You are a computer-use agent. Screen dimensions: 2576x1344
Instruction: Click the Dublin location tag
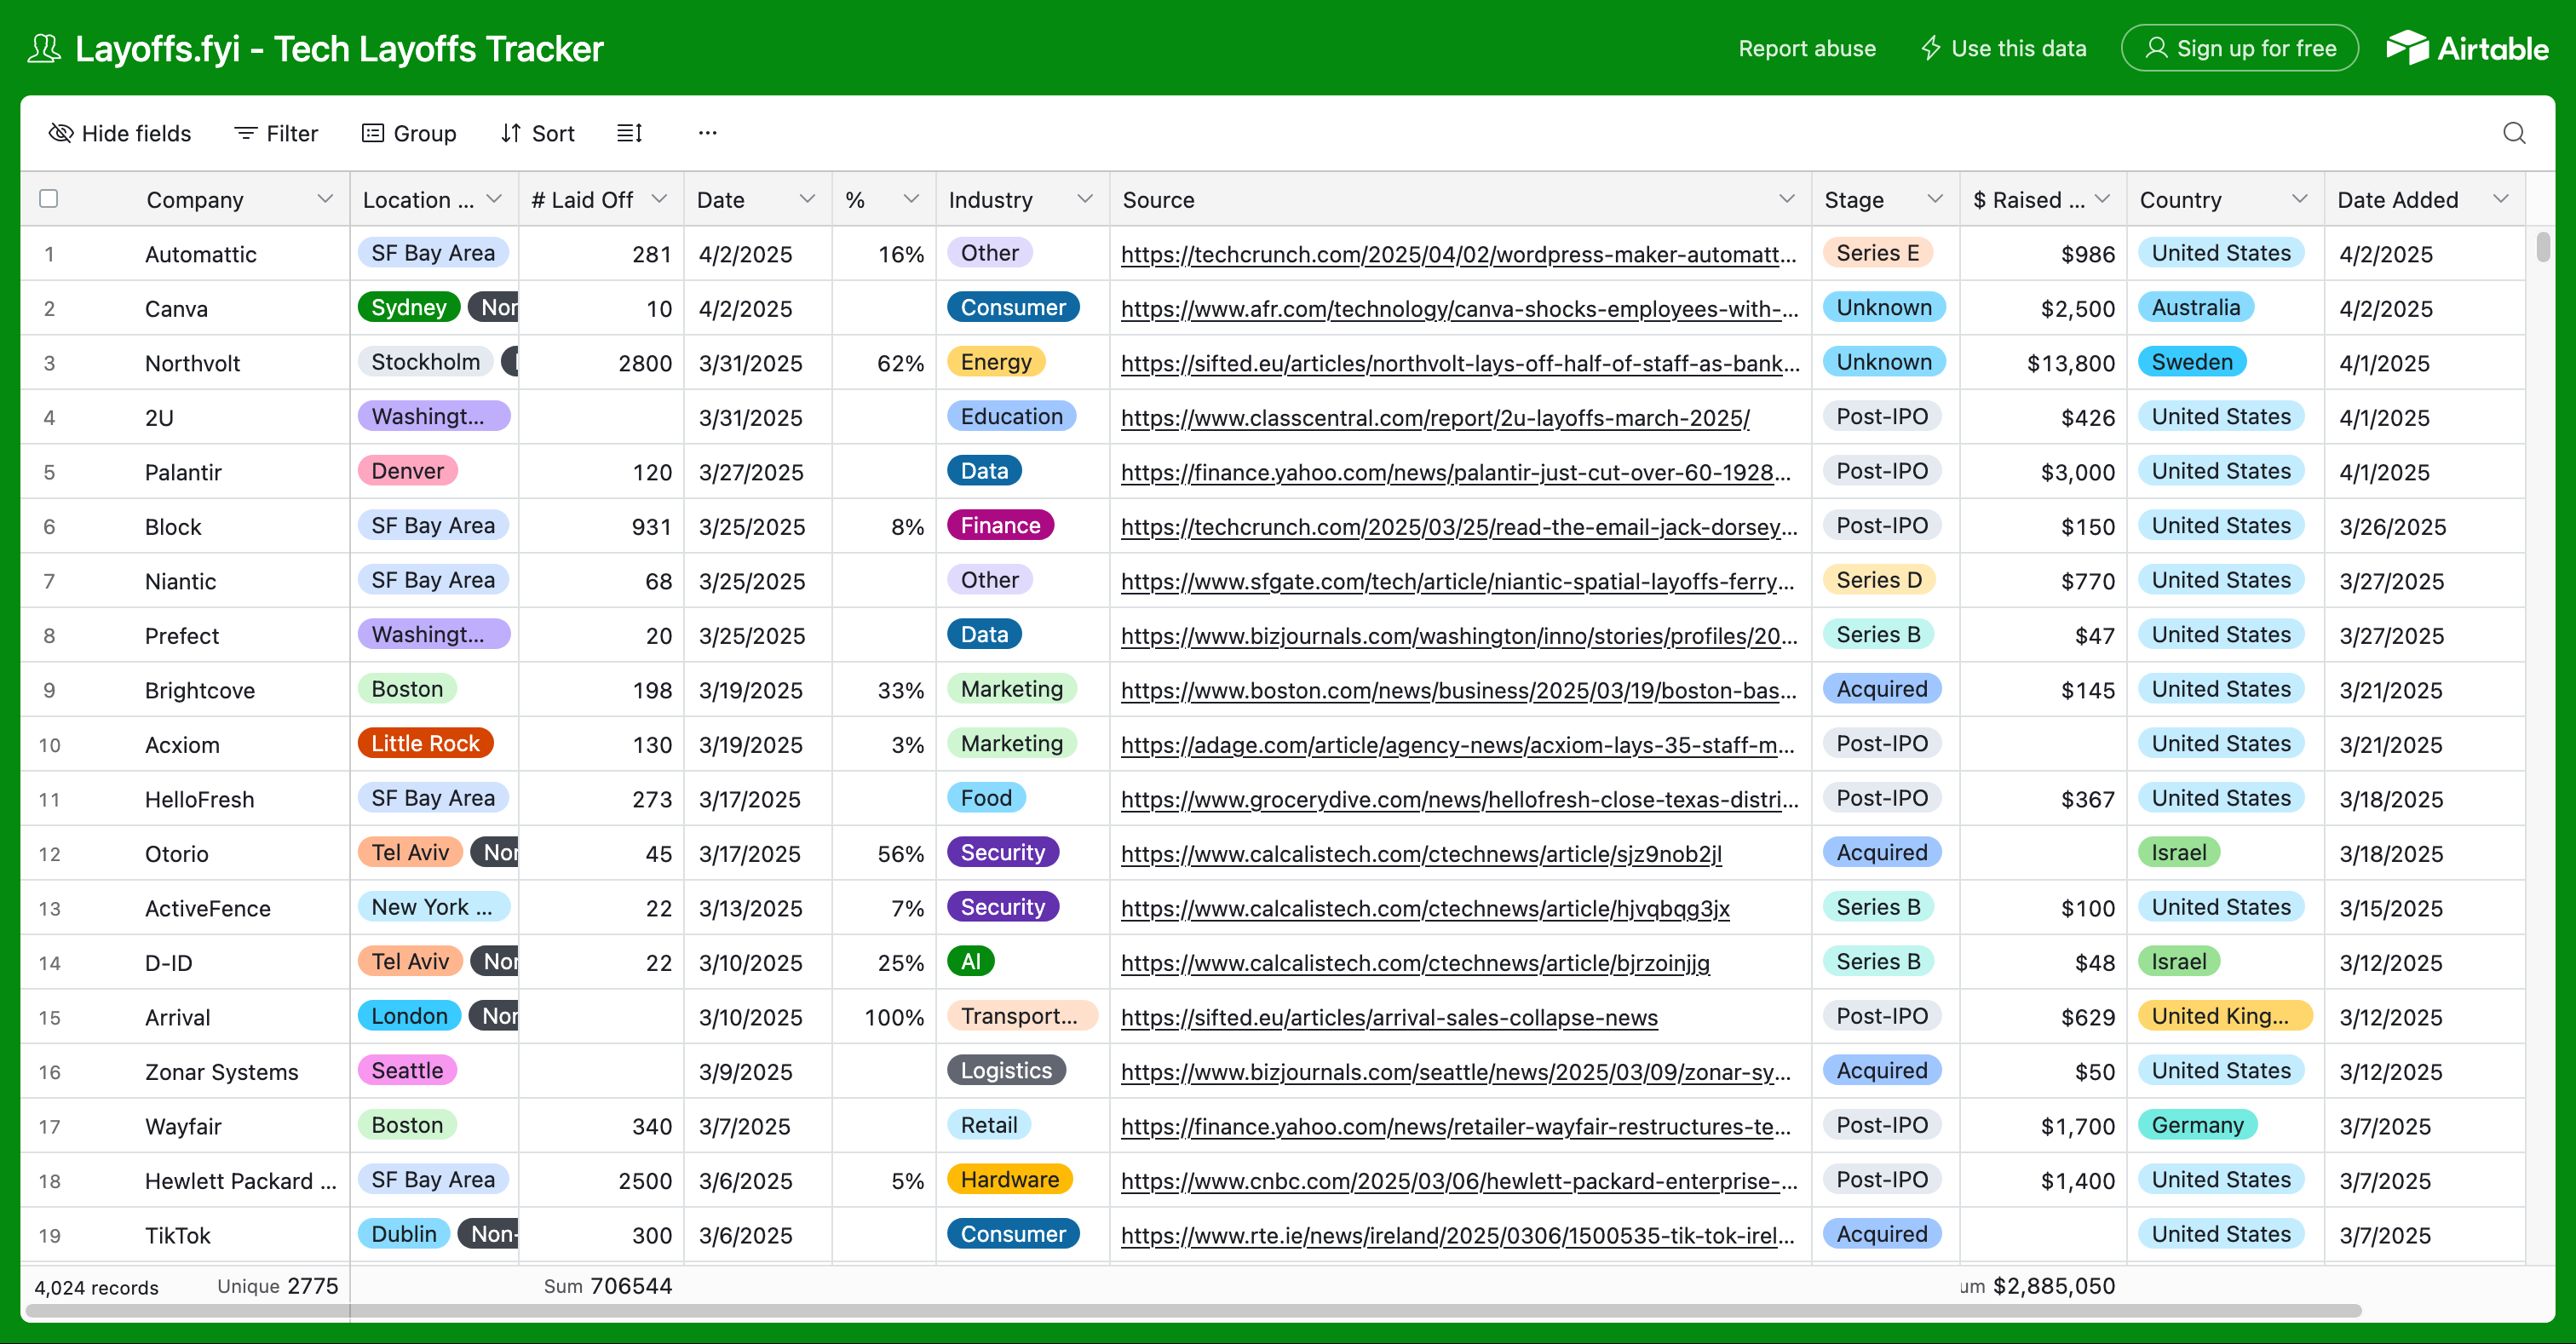pos(404,1234)
